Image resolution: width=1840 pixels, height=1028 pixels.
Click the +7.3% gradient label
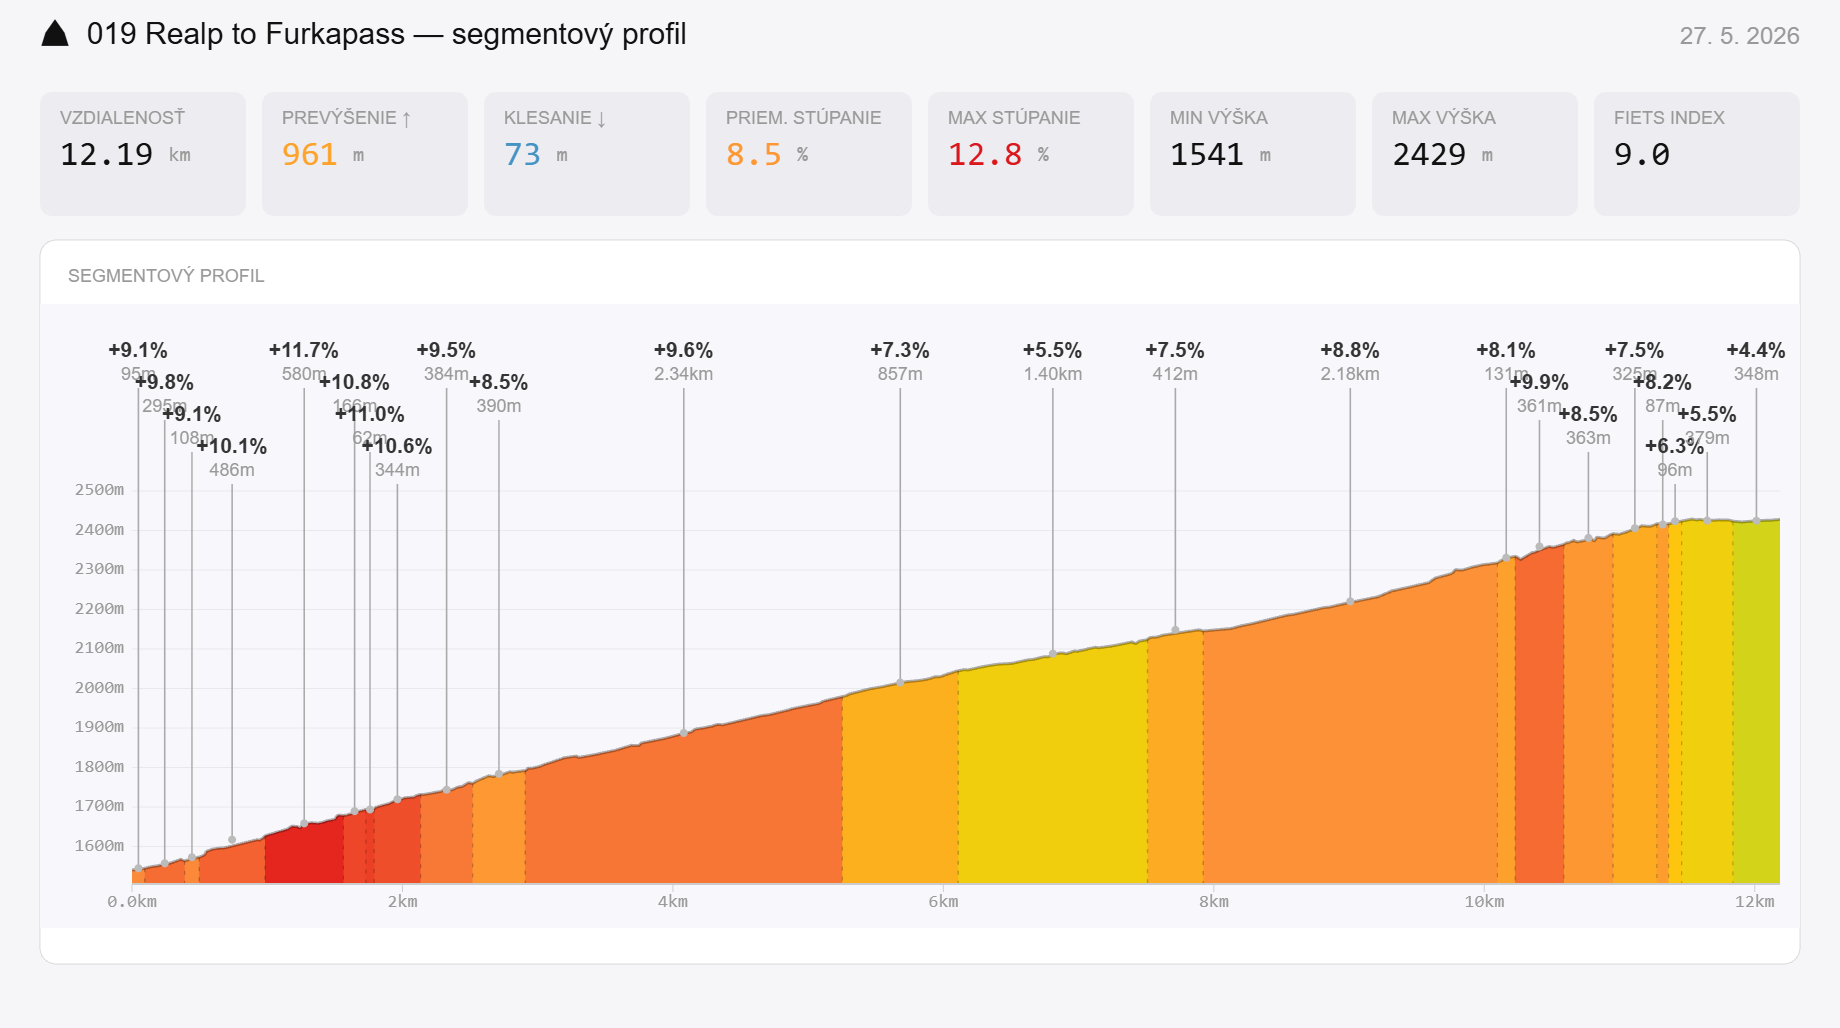pos(900,350)
